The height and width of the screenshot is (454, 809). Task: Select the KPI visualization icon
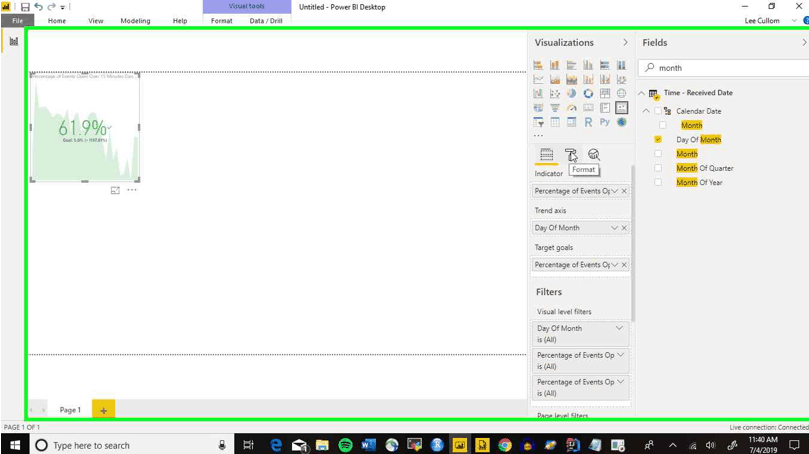pyautogui.click(x=621, y=108)
